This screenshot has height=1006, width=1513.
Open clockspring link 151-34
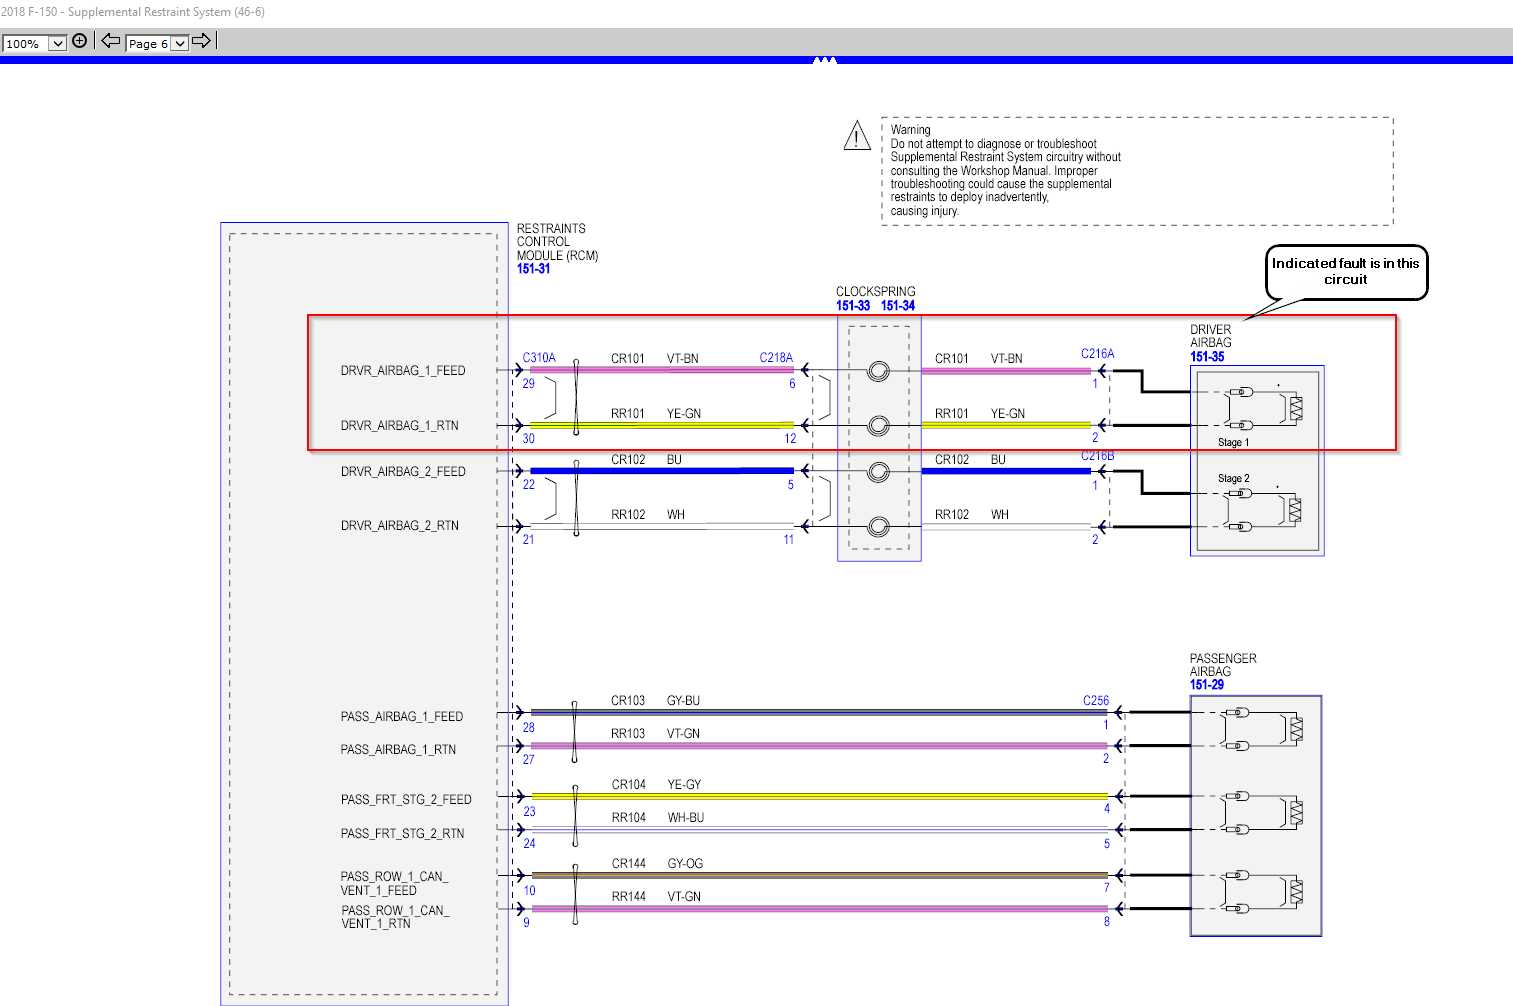tap(897, 306)
